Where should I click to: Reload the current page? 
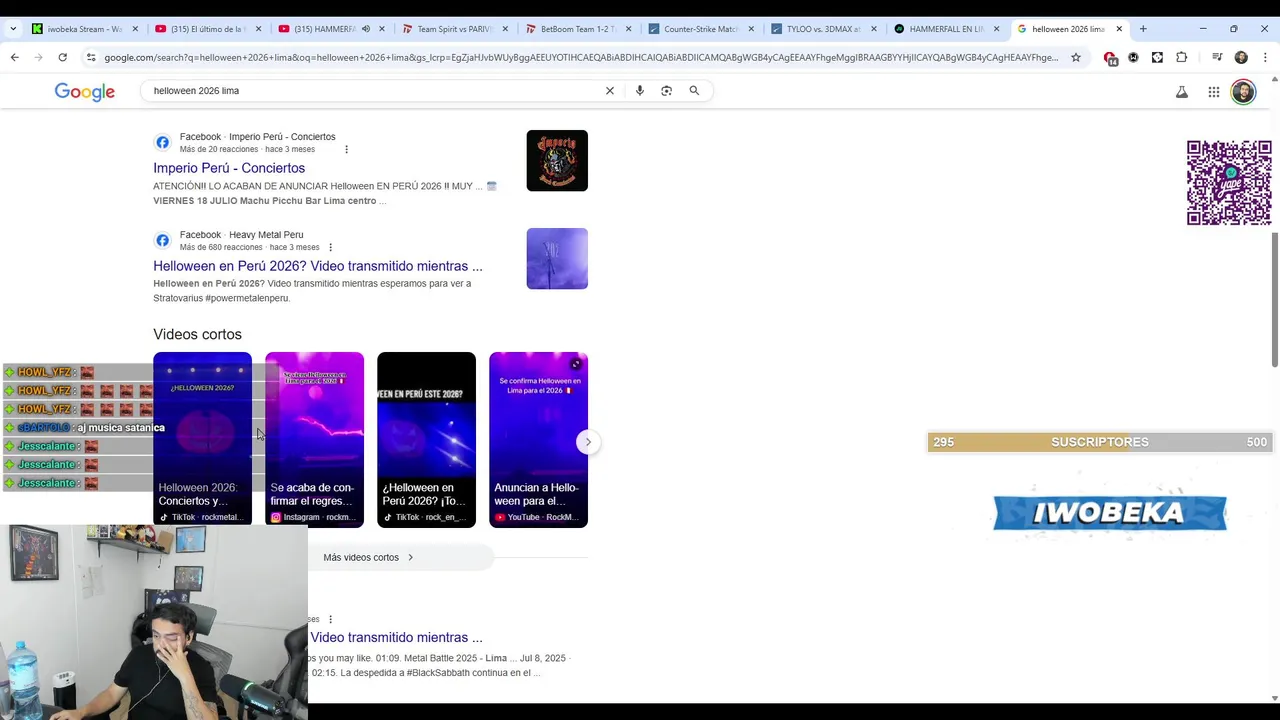(x=62, y=57)
